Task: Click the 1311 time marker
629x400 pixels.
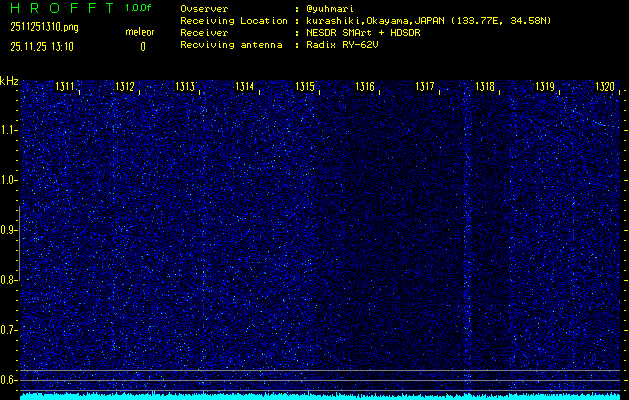Action: pos(65,86)
